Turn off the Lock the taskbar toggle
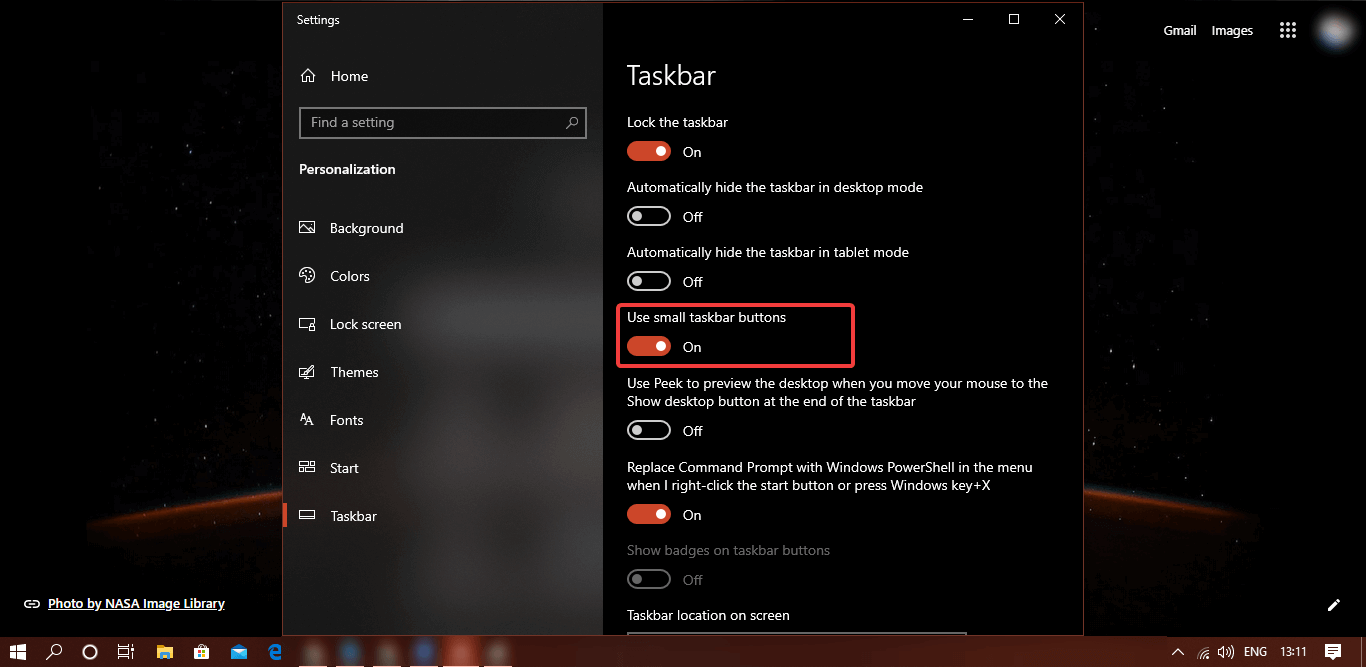Viewport: 1366px width, 667px height. coord(649,151)
